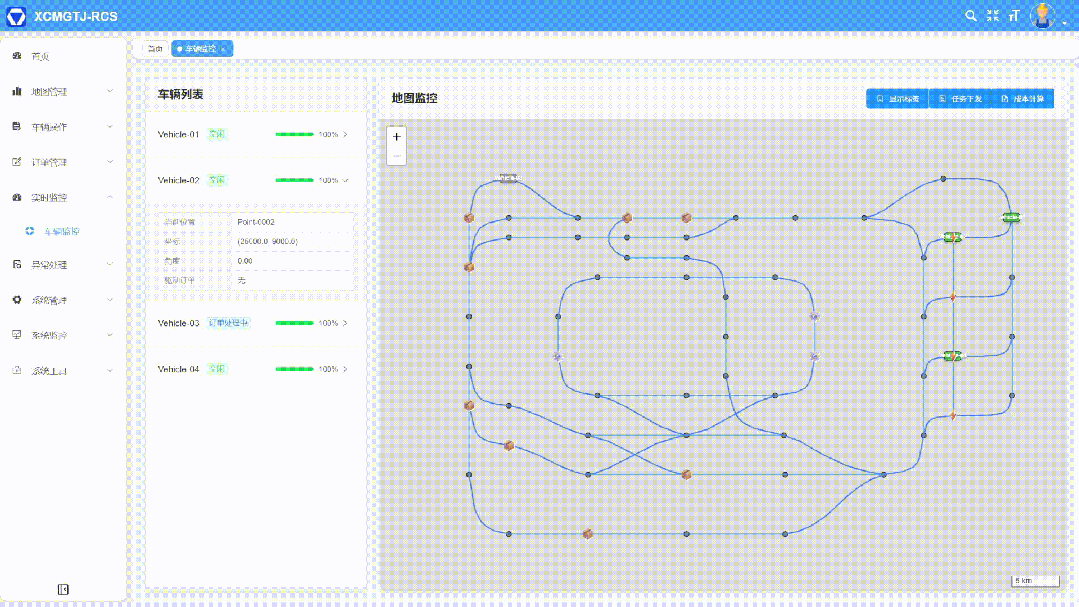Collapse the sidebar using the bottom icon
Image resolution: width=1079 pixels, height=607 pixels.
(63, 589)
